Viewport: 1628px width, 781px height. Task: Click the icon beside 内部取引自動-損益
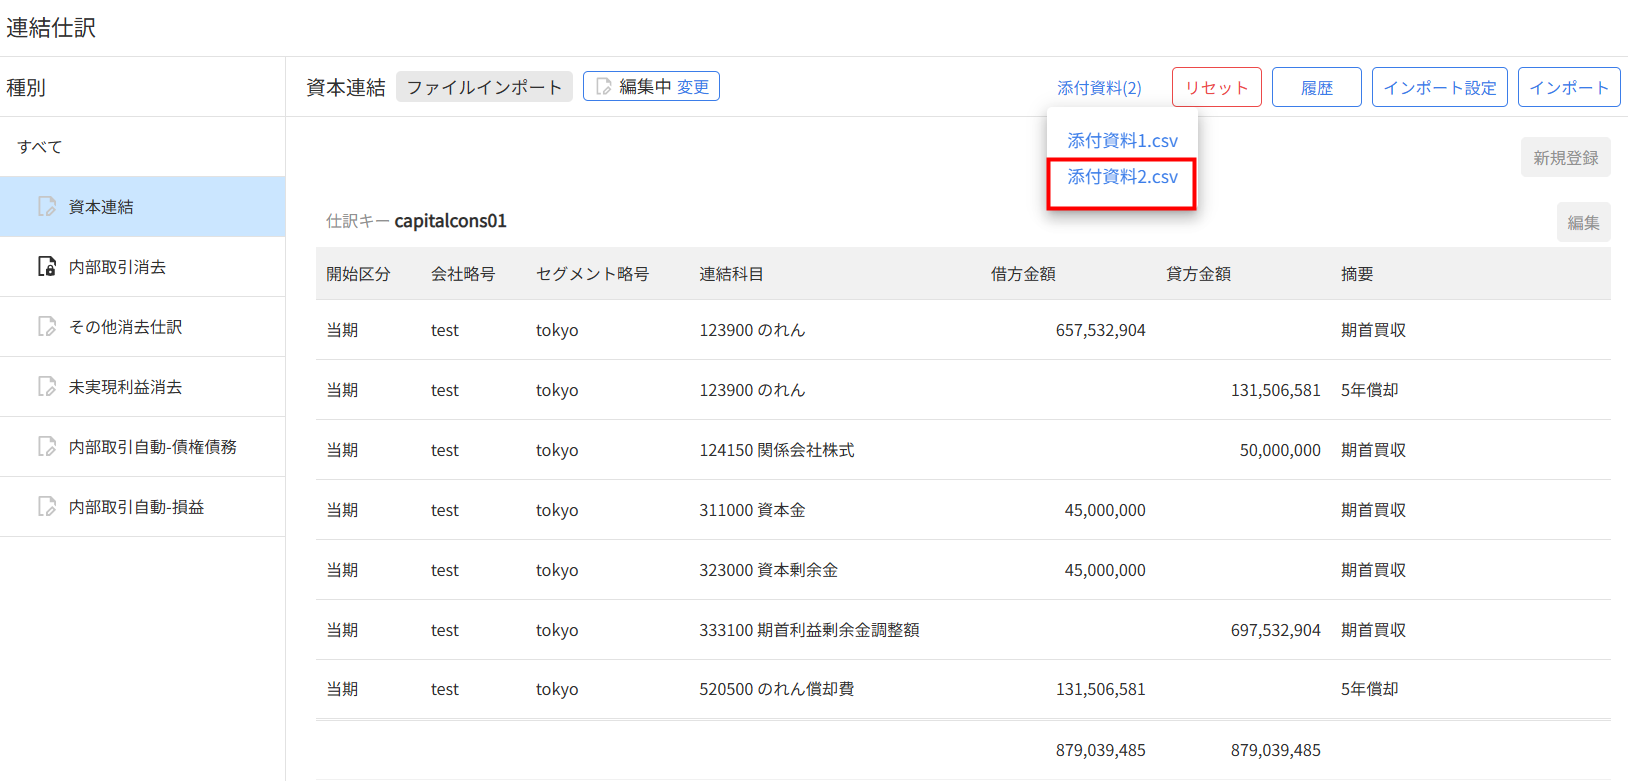(47, 507)
